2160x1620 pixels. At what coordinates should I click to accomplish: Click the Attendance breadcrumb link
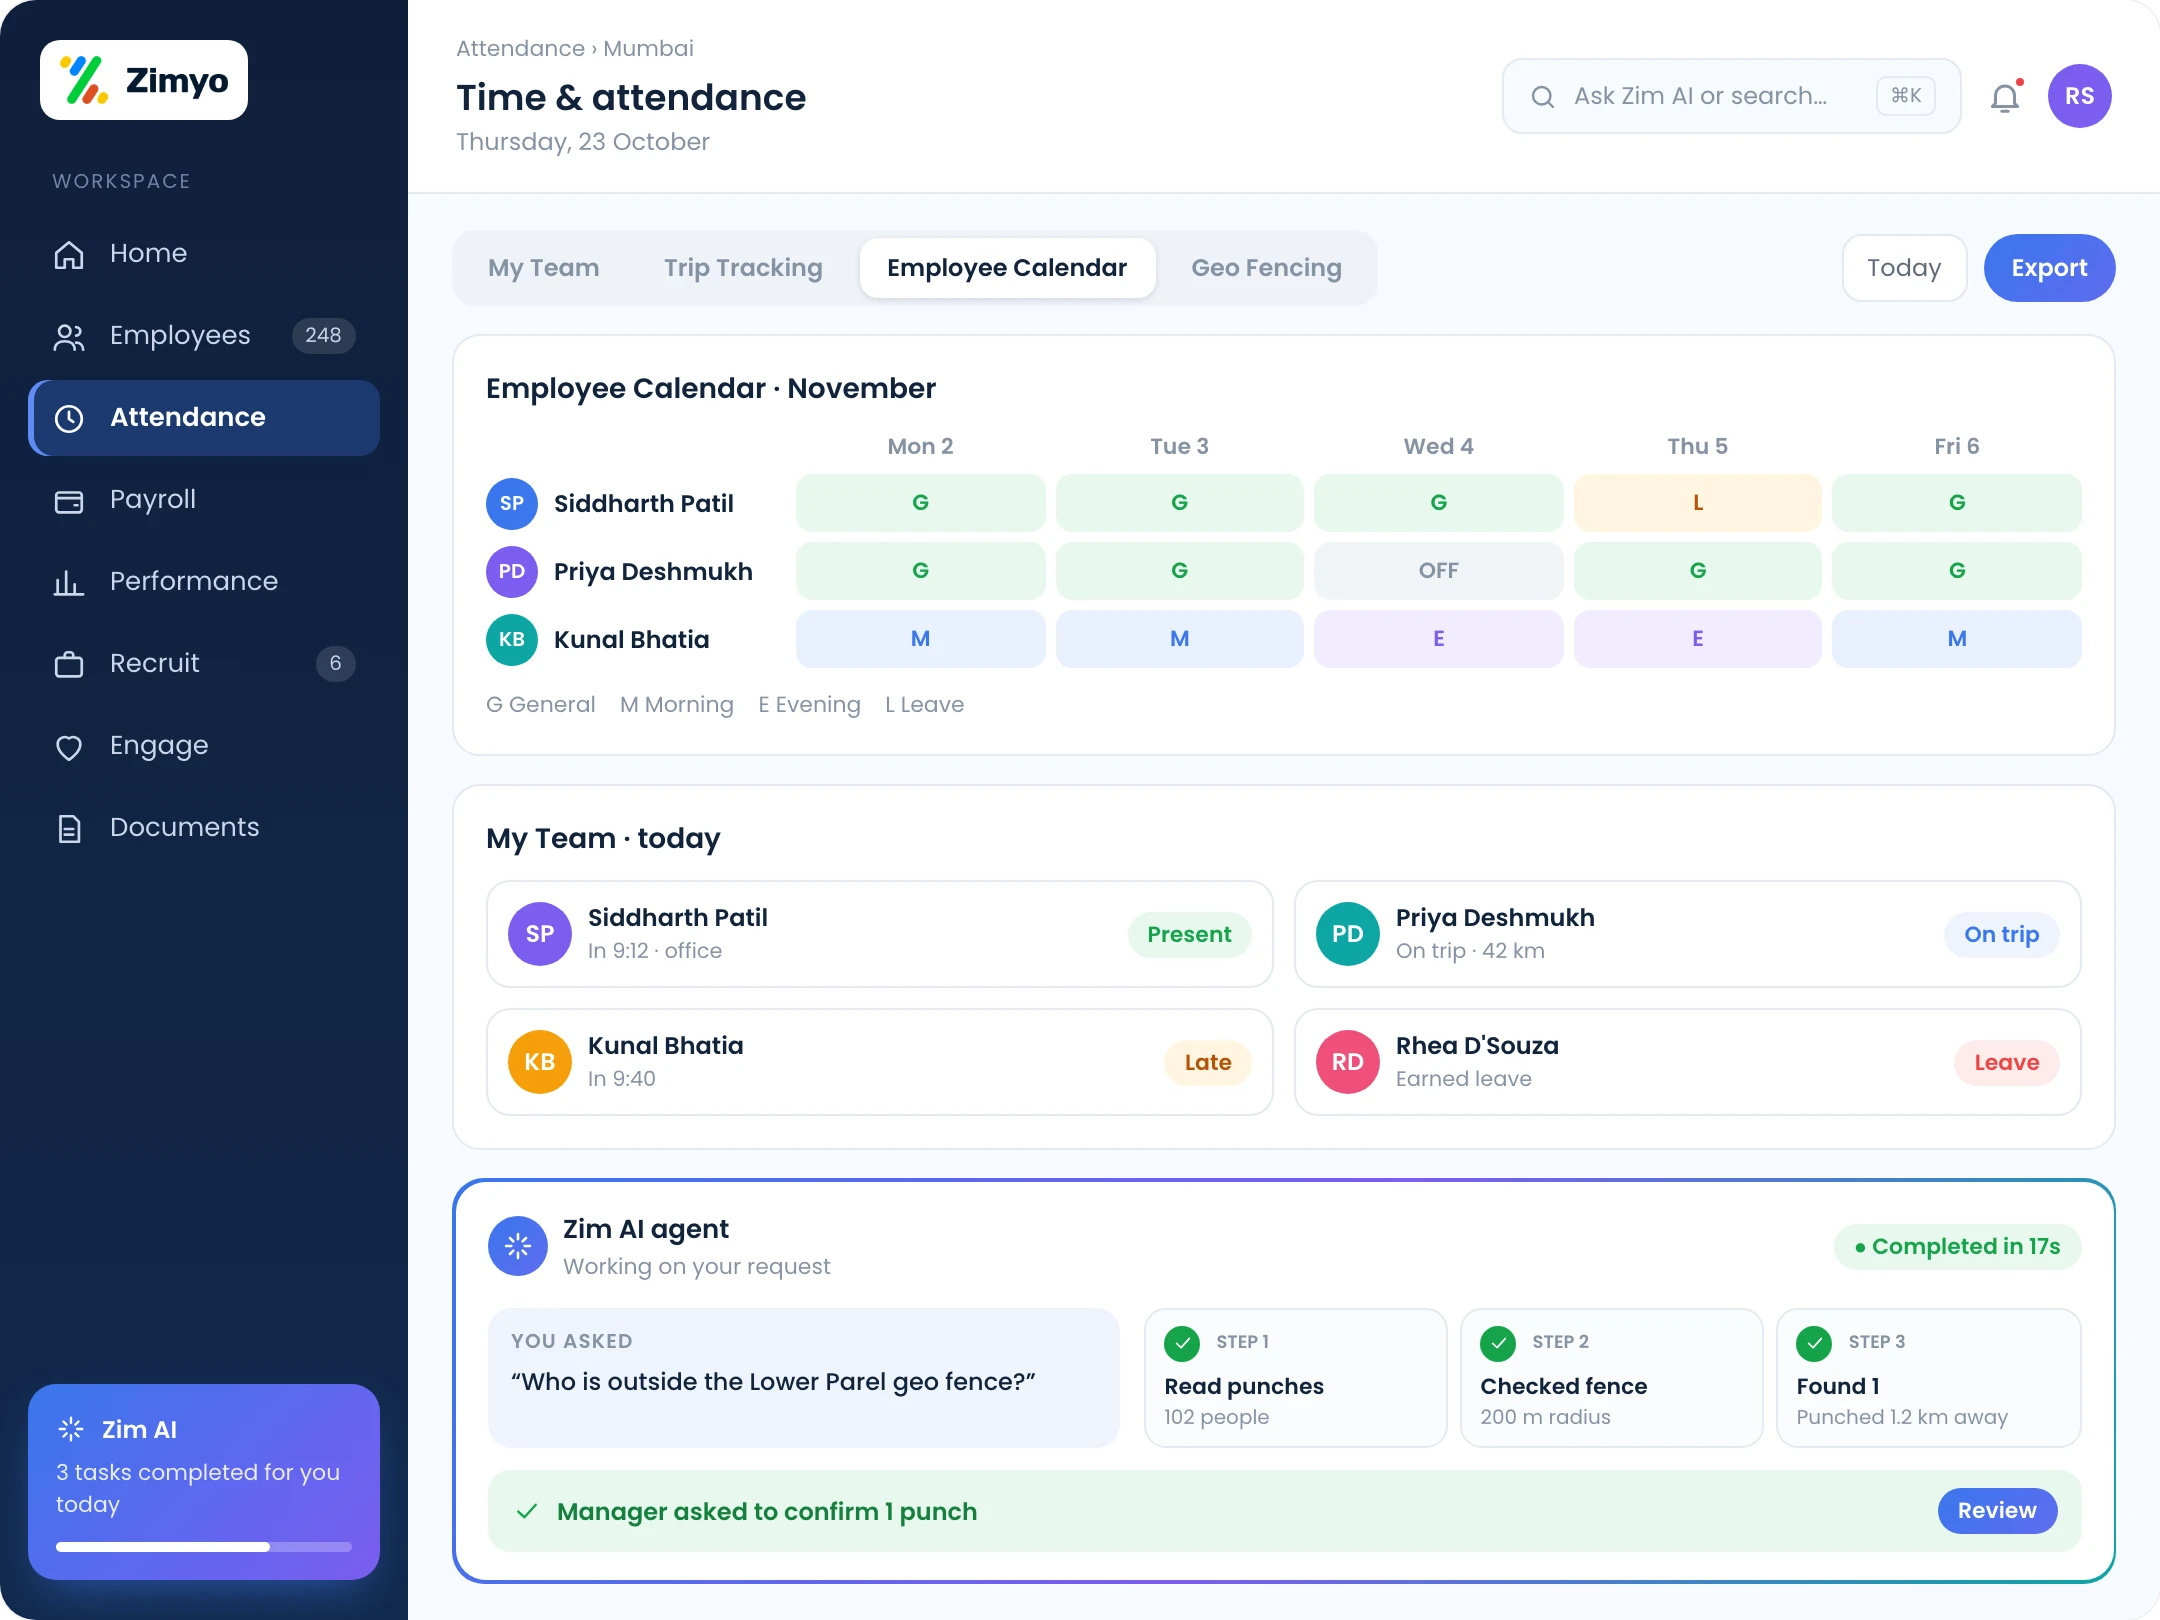point(520,48)
